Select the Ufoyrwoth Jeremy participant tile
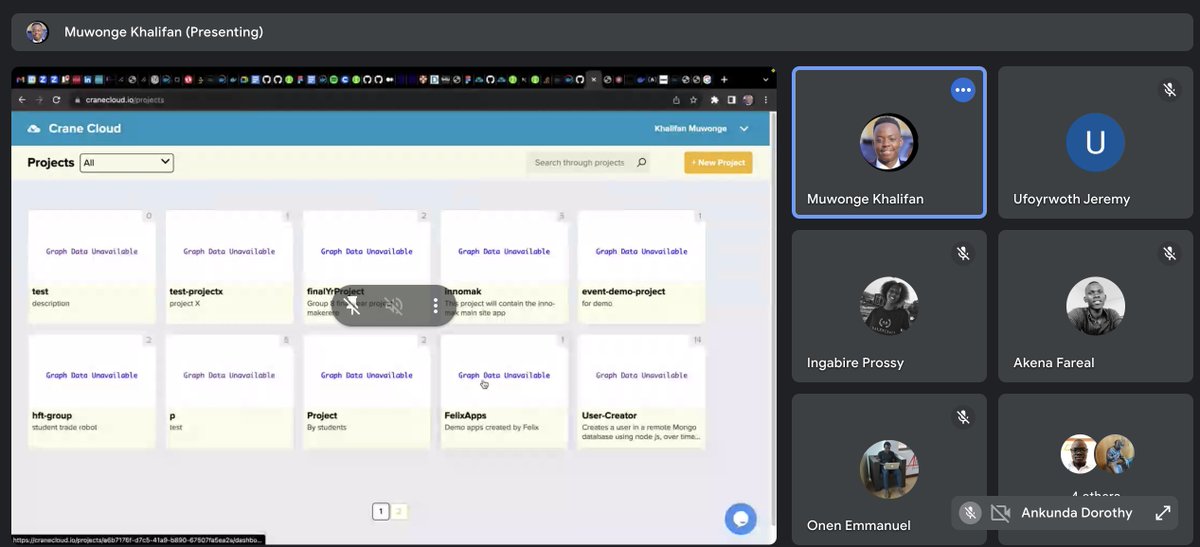 [1096, 142]
